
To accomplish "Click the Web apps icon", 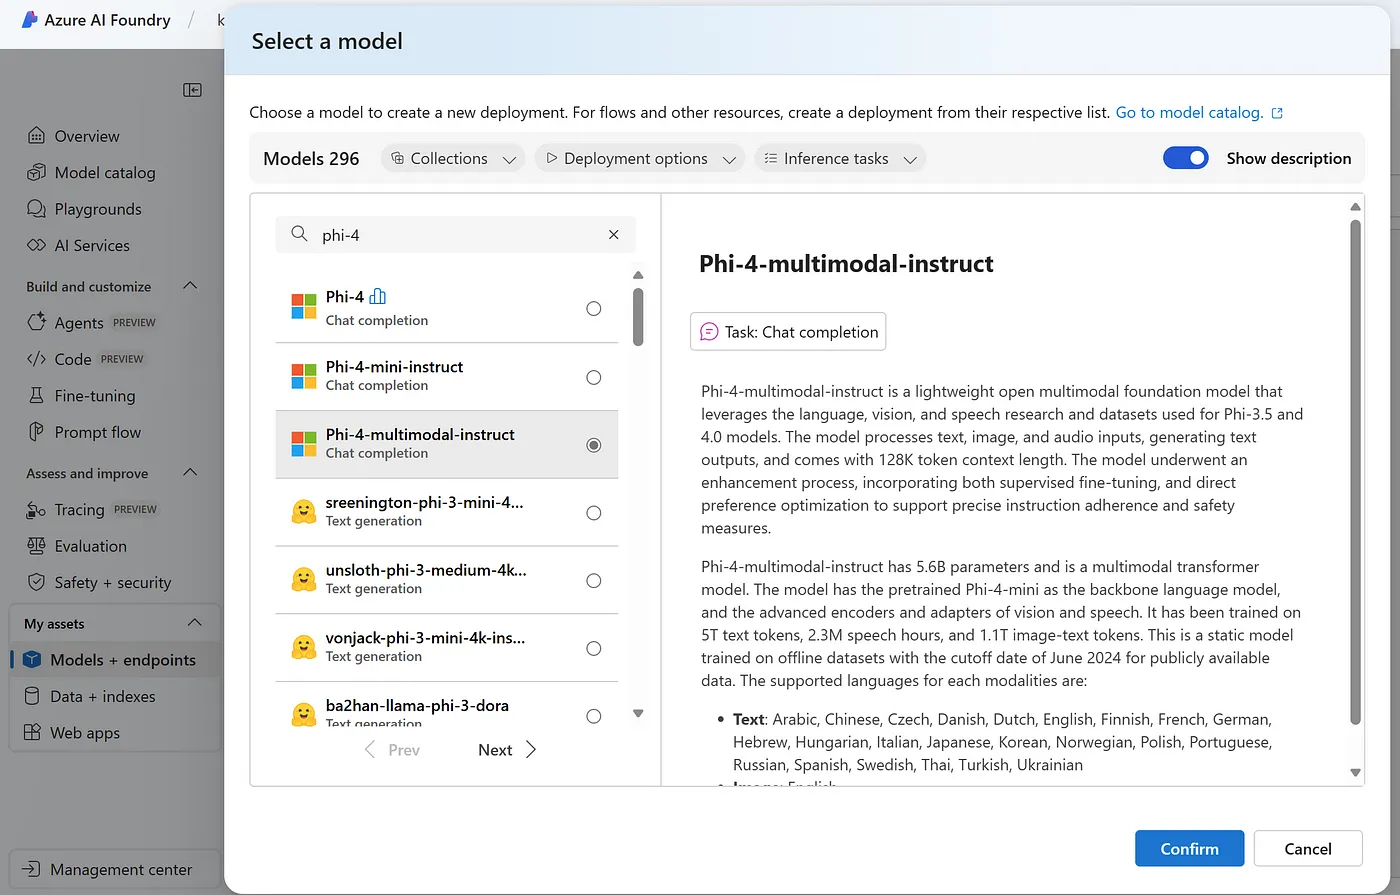I will tap(32, 733).
